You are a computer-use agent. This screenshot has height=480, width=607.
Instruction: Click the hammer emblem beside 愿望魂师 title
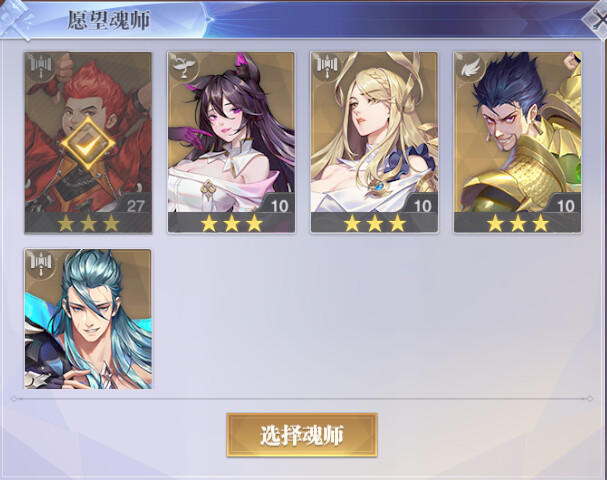15,19
